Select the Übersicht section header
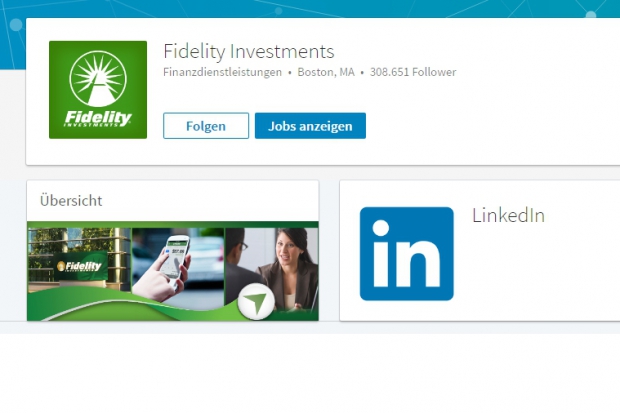This screenshot has height=413, width=620. tap(71, 201)
